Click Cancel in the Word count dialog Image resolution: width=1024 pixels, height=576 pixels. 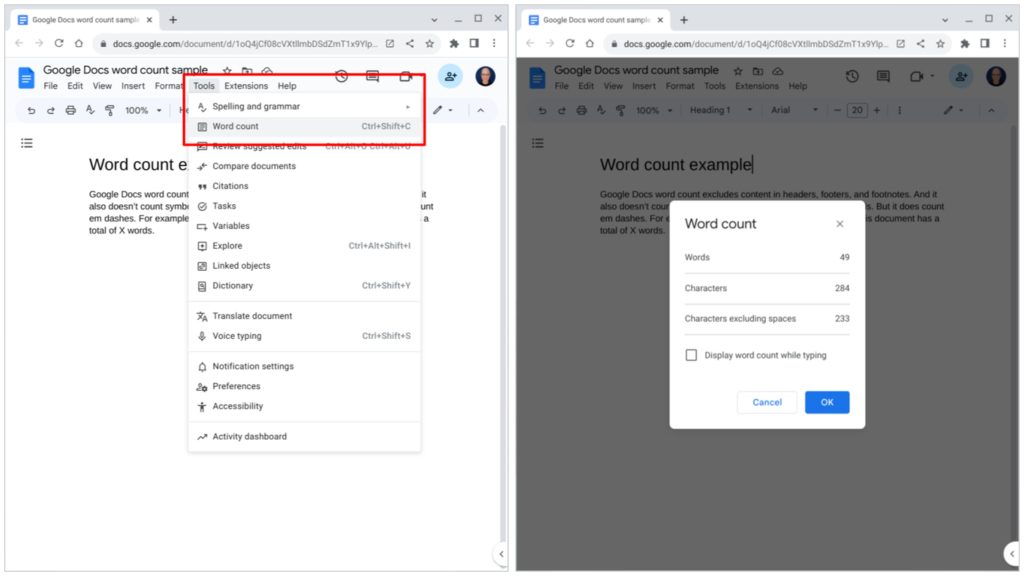(766, 401)
